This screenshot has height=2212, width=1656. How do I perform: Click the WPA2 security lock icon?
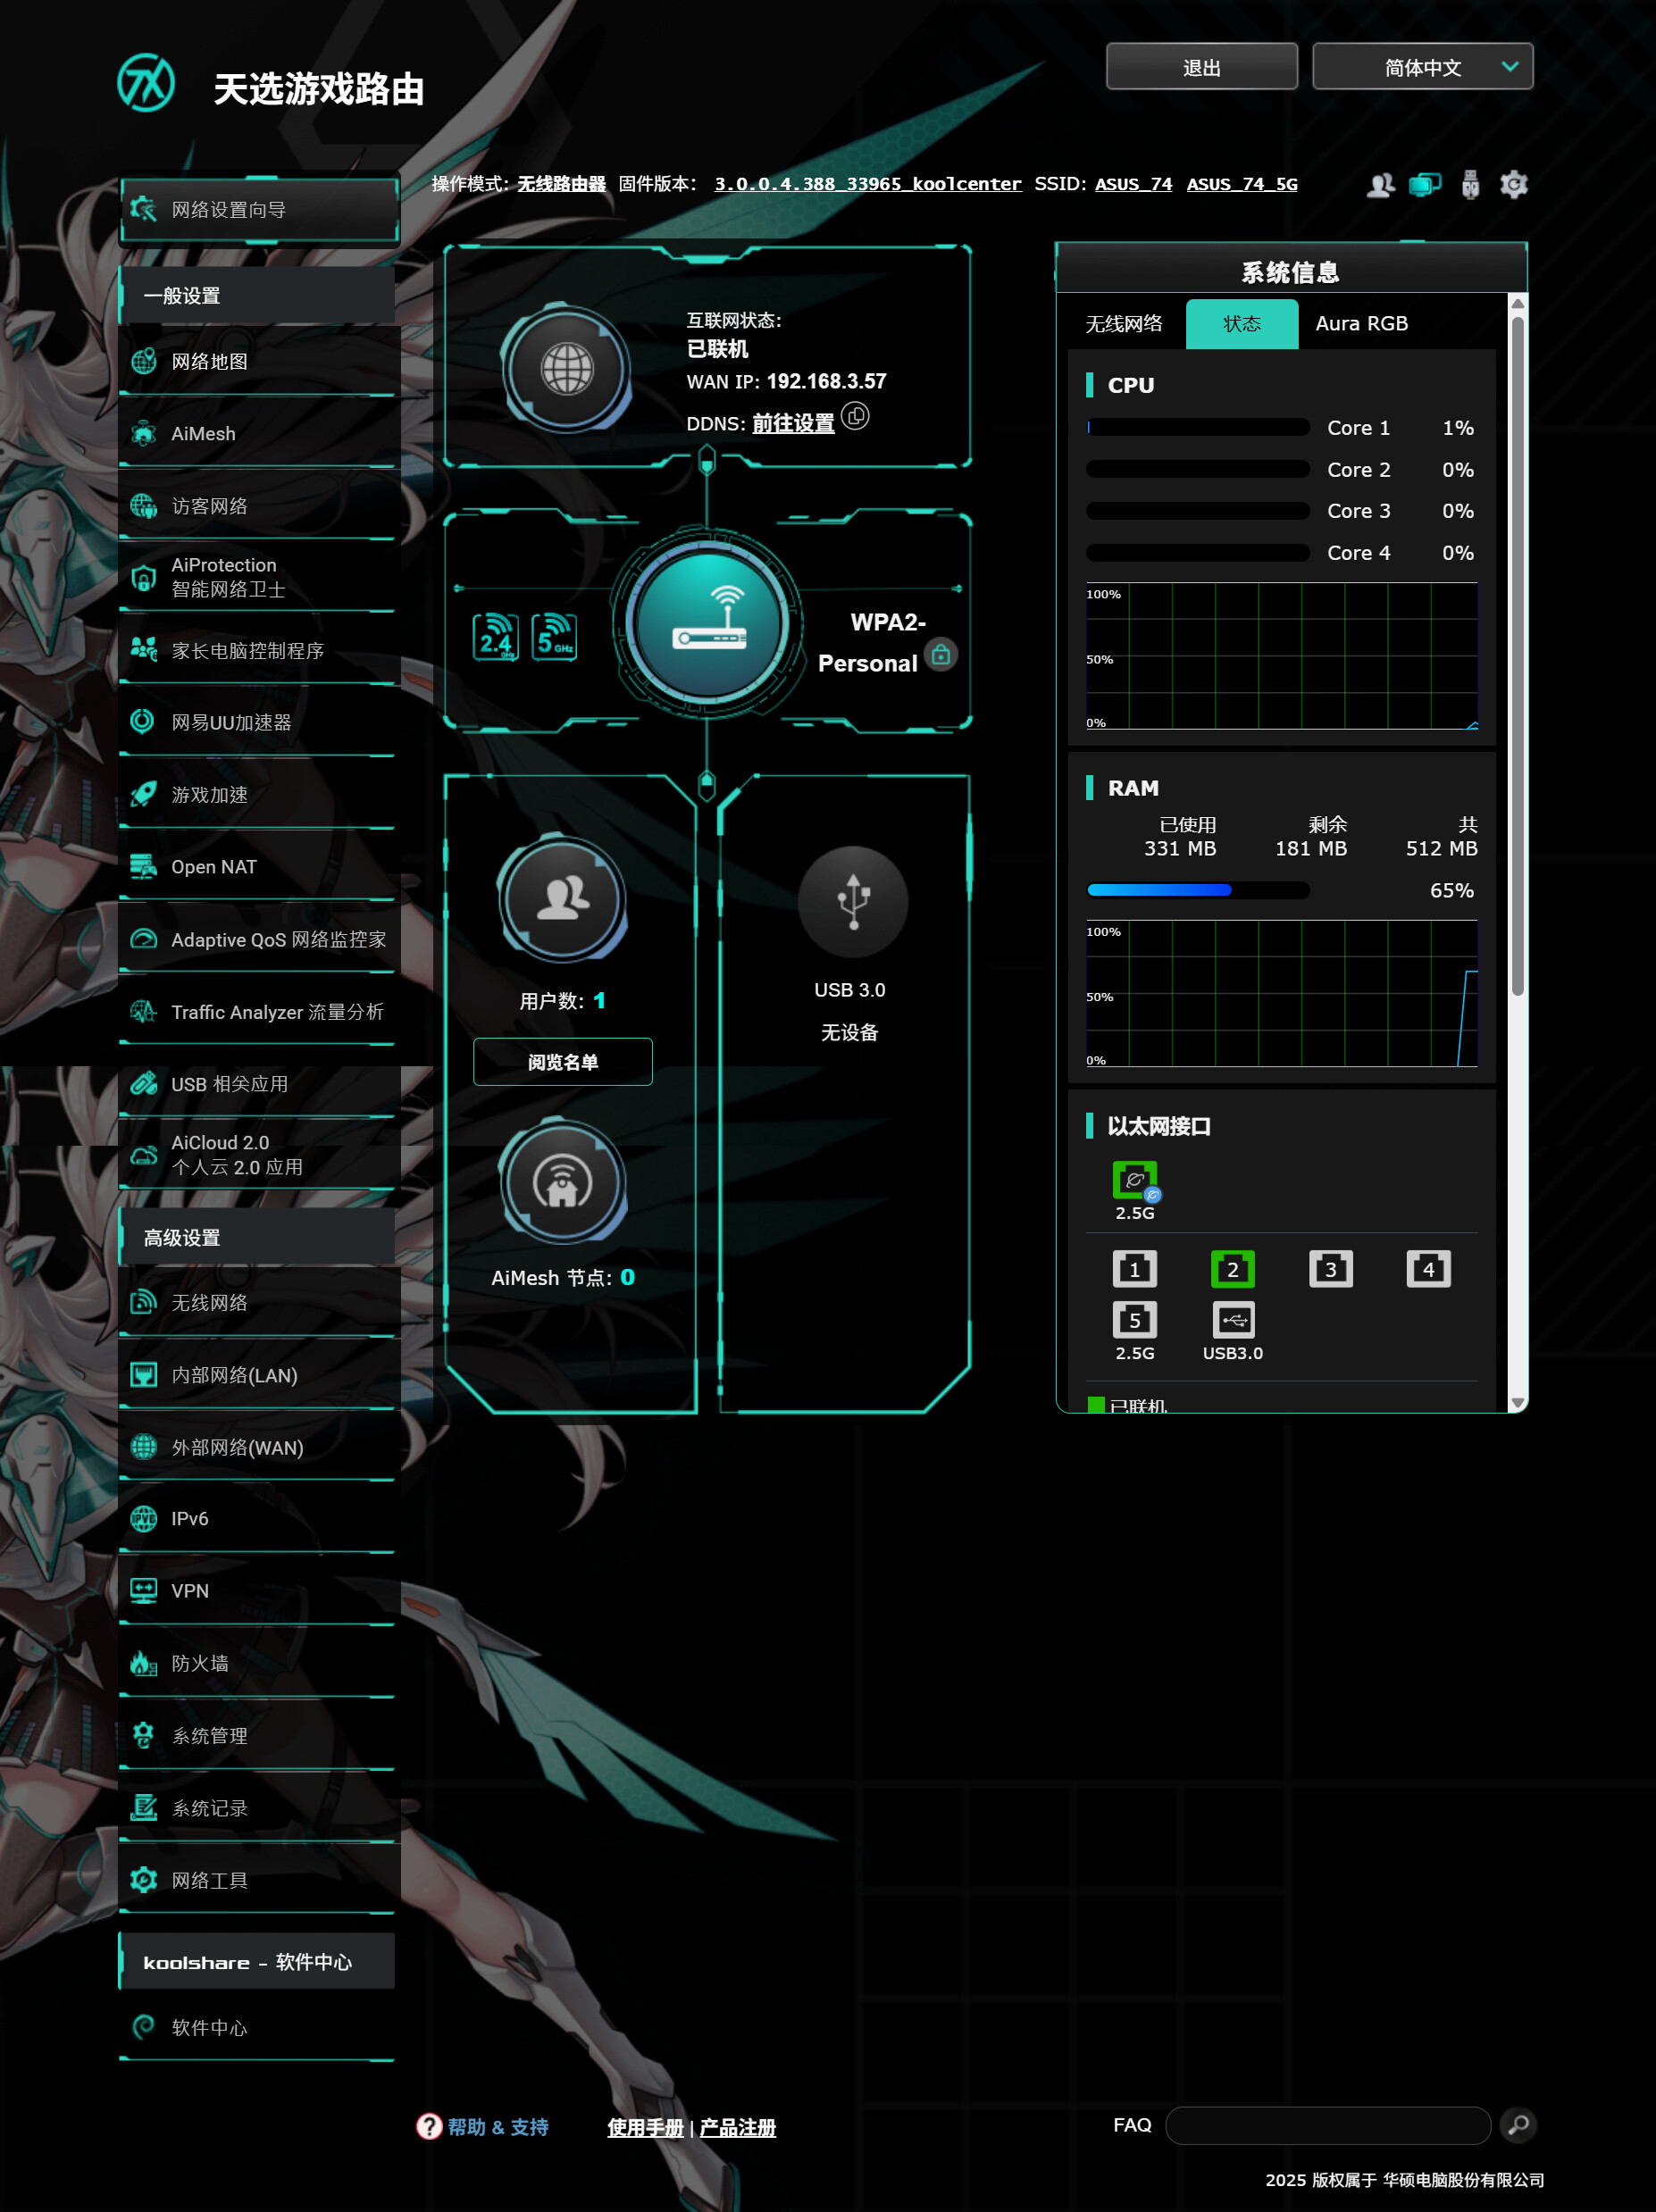tap(940, 655)
